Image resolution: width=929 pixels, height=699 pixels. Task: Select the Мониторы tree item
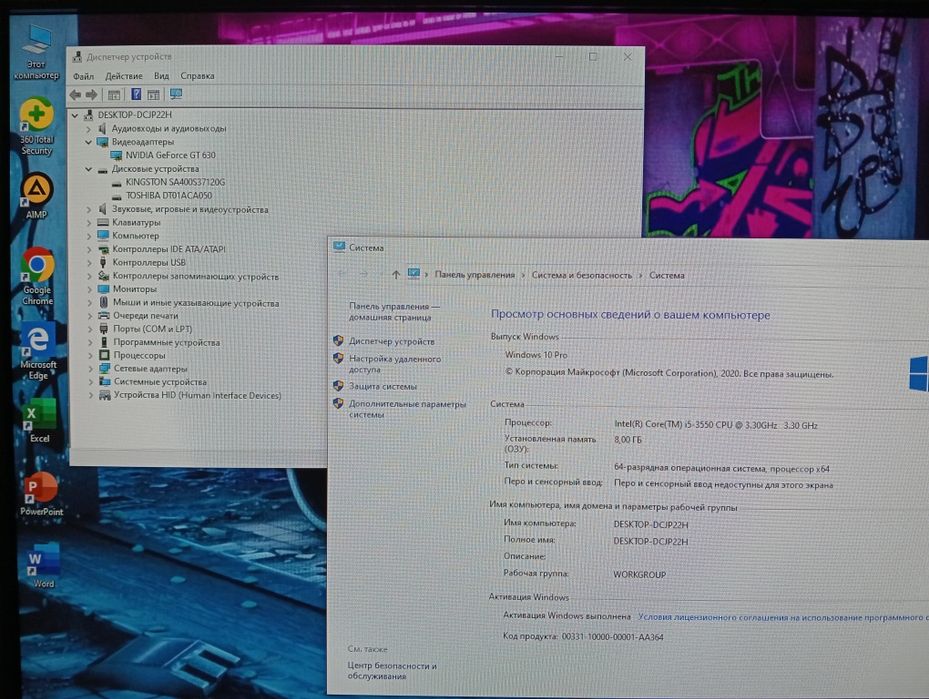(x=134, y=289)
